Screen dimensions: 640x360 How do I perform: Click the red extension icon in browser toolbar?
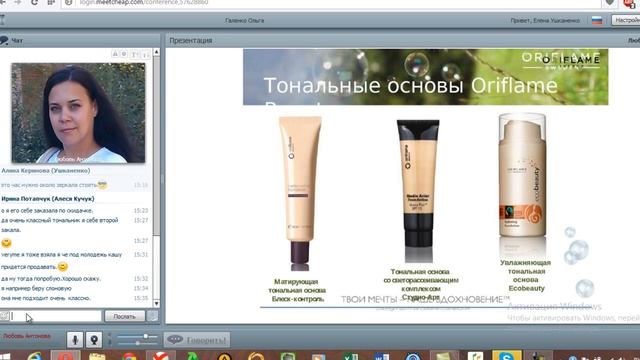click(x=629, y=4)
